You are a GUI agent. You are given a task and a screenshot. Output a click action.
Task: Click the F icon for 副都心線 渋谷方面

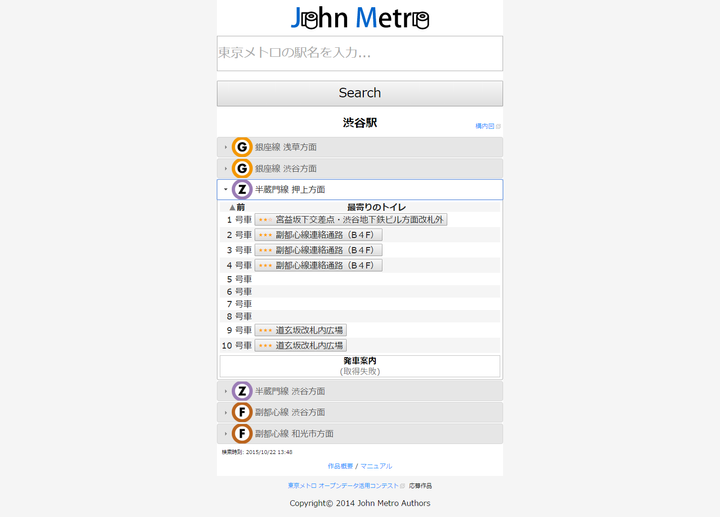click(242, 412)
